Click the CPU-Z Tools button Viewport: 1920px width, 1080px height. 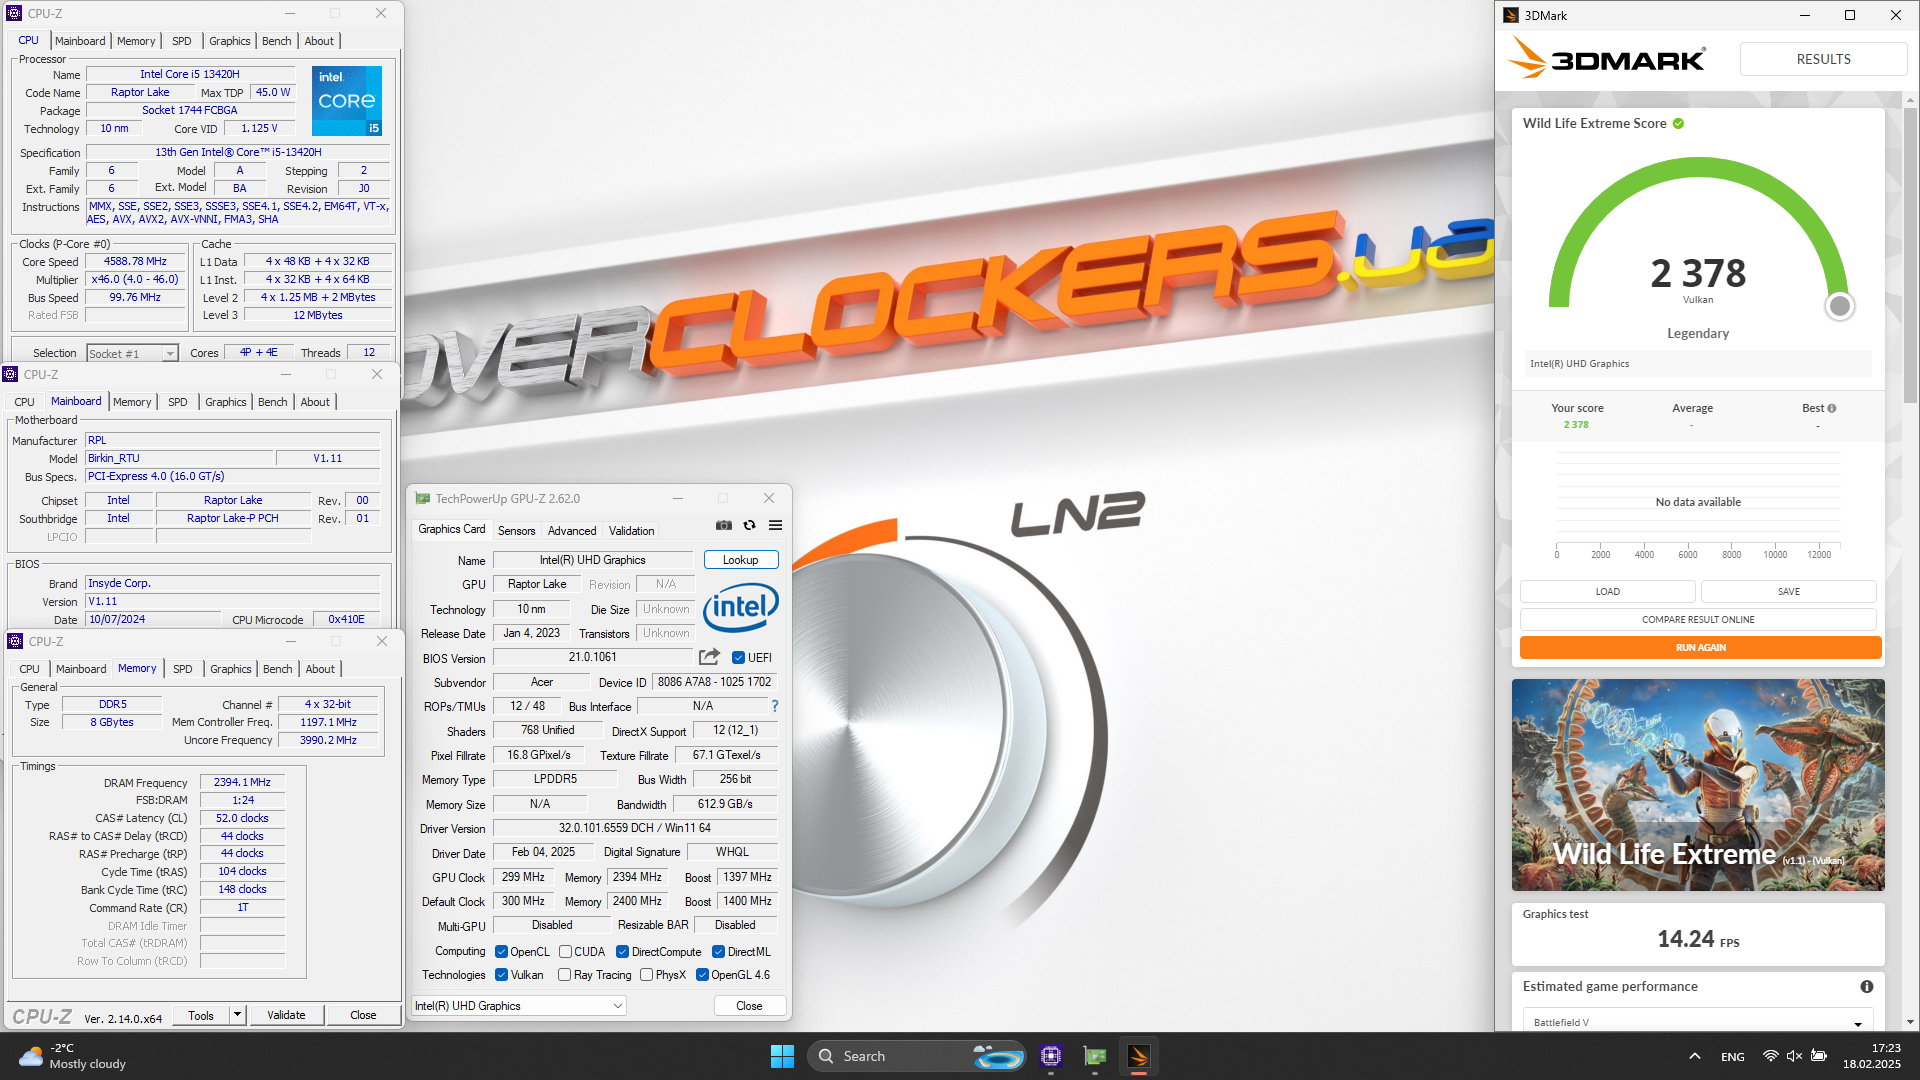201,1015
